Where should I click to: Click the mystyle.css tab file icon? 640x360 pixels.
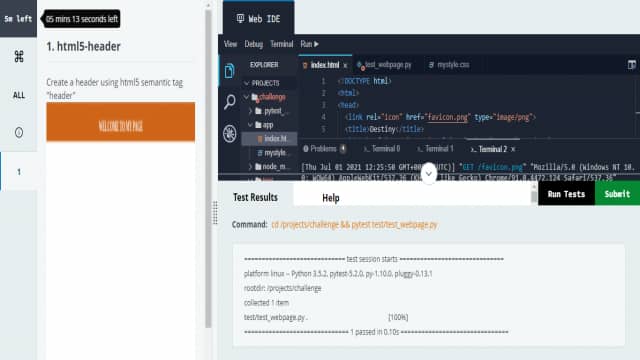click(431, 64)
